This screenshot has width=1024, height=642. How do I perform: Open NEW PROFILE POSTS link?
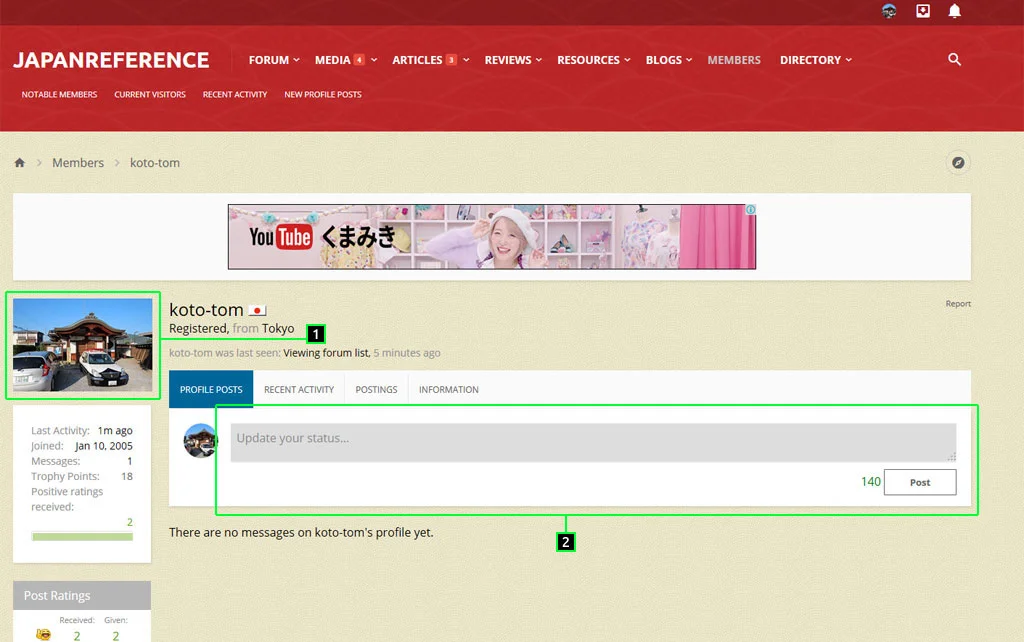[x=323, y=95]
